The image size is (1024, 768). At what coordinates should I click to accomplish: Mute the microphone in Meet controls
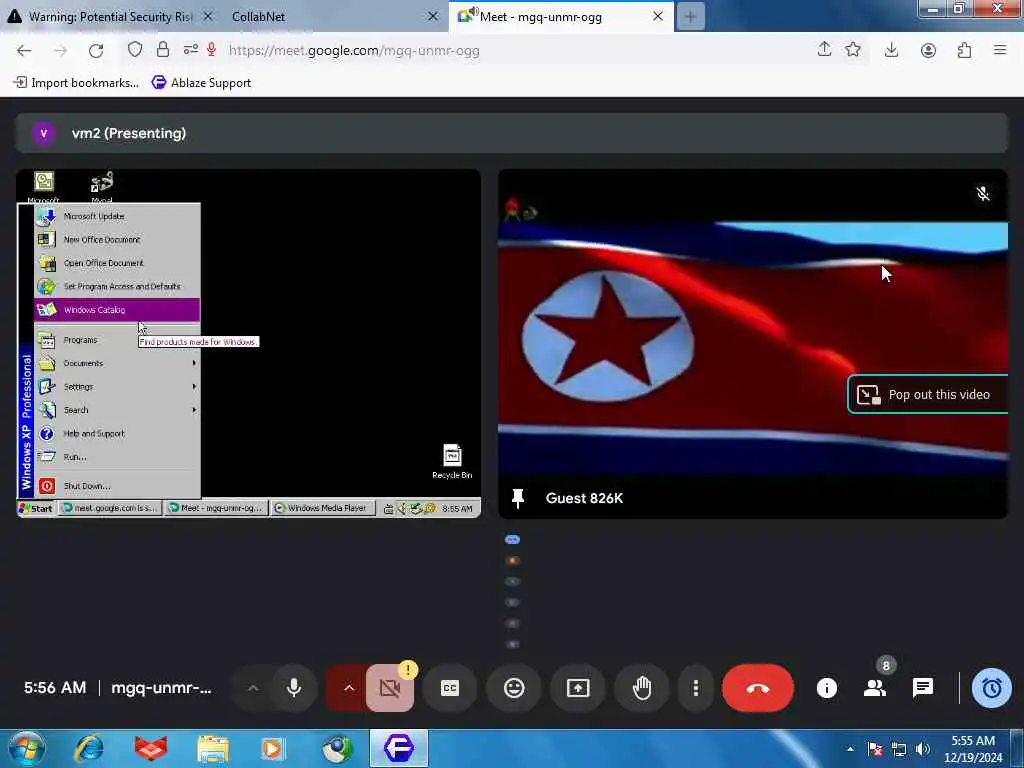click(x=294, y=688)
